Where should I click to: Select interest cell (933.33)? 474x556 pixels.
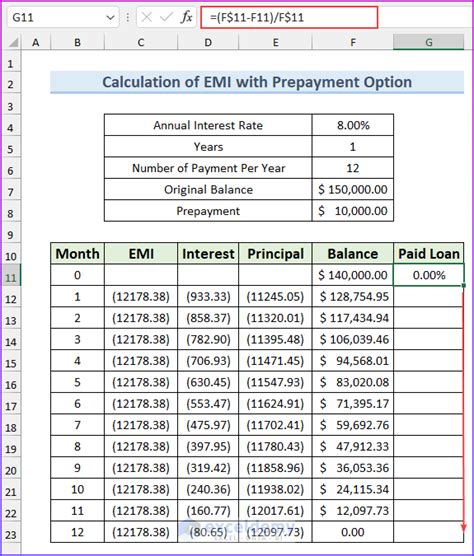(208, 296)
